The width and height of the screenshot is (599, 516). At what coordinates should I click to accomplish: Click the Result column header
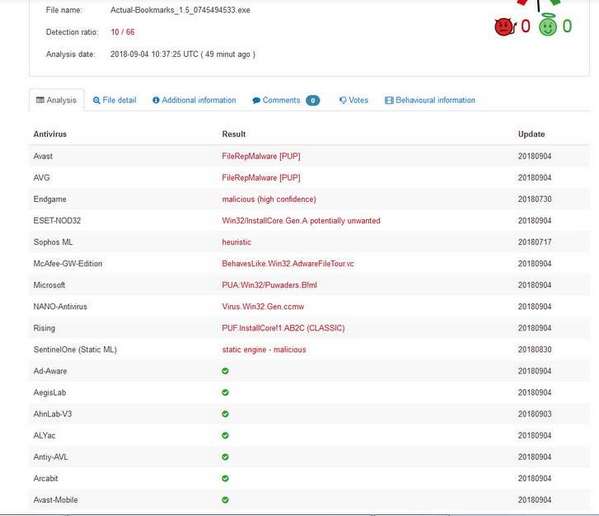234,134
